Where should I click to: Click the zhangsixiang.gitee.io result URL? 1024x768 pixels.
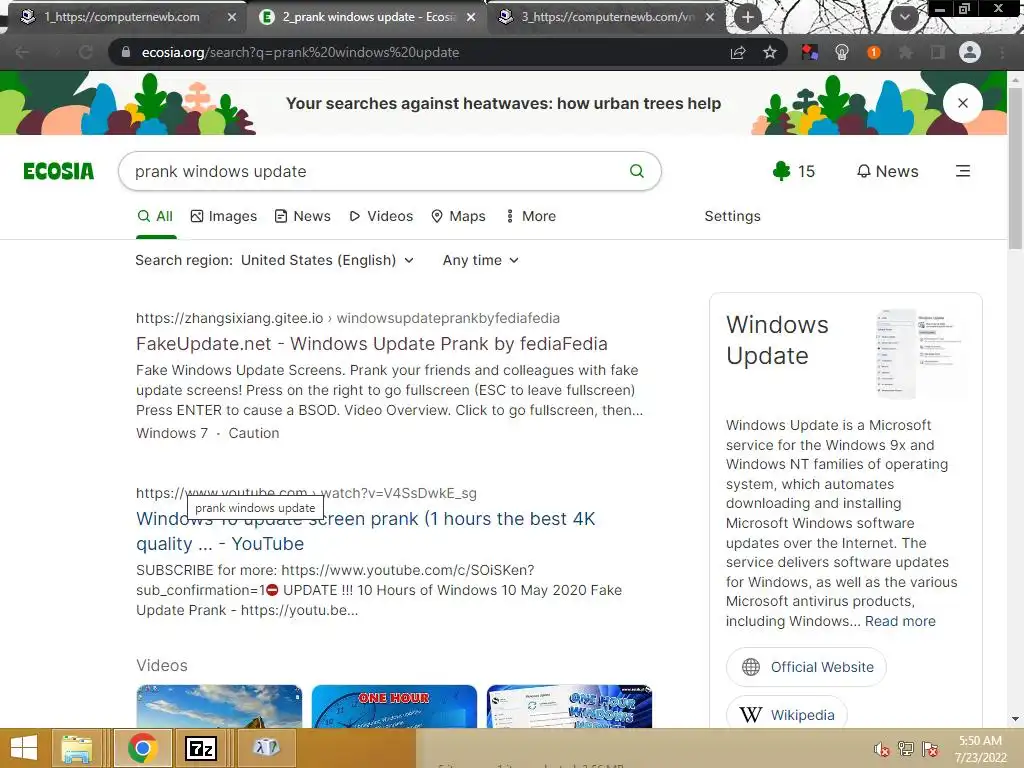click(347, 318)
